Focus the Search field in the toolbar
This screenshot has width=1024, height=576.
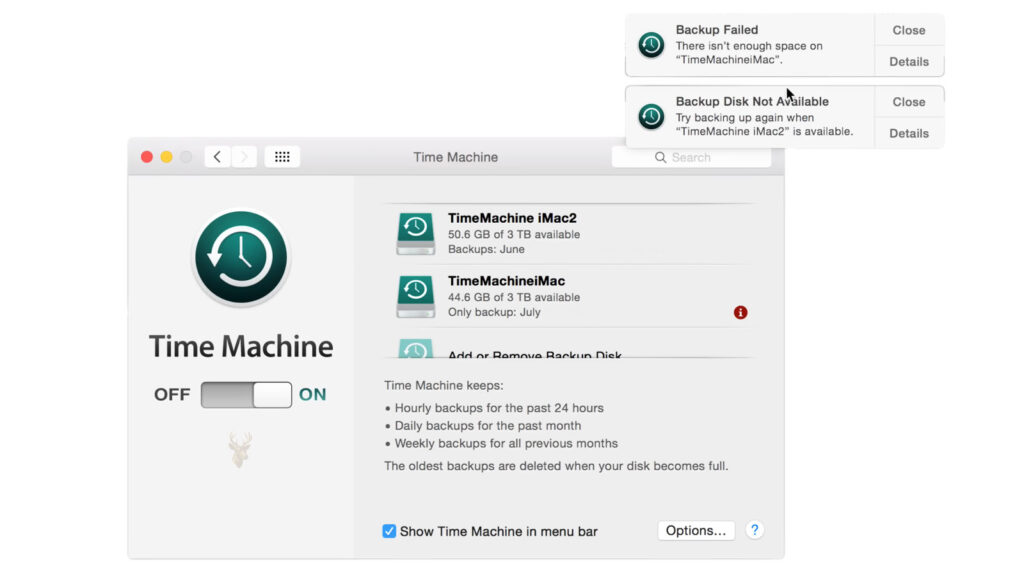click(692, 157)
